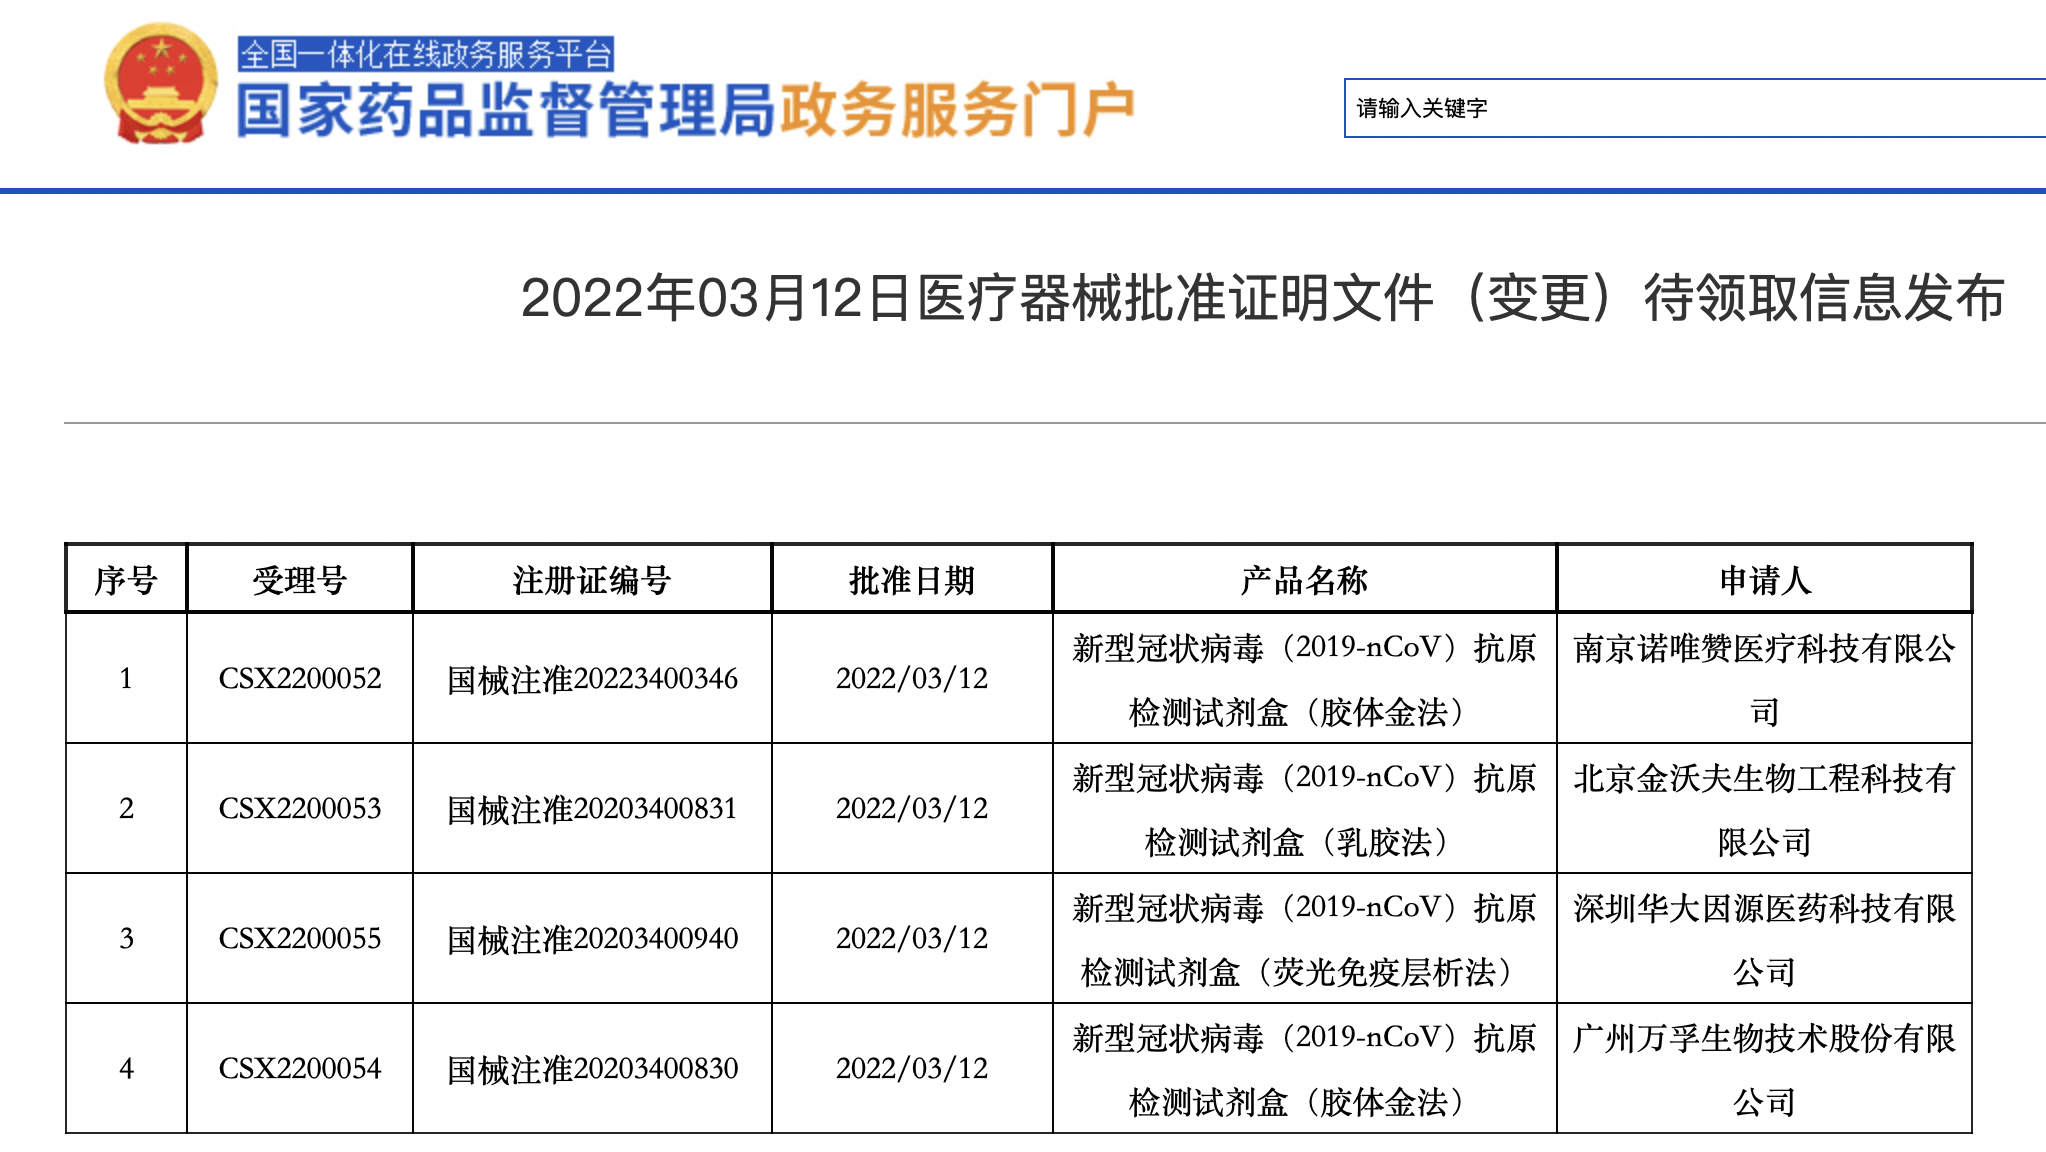This screenshot has height=1152, width=2046.
Task: Select acceptance number CSX2200052
Action: click(x=300, y=678)
